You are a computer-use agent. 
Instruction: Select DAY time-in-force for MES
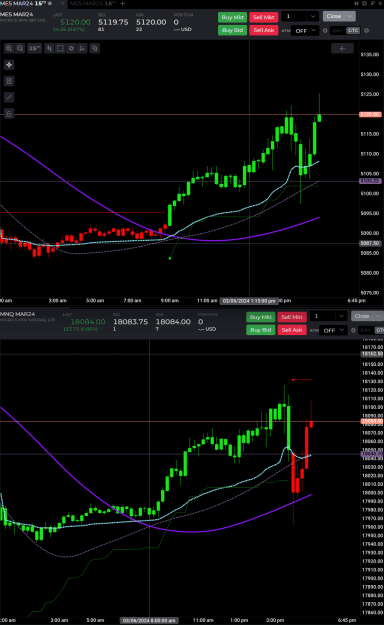[x=337, y=31]
